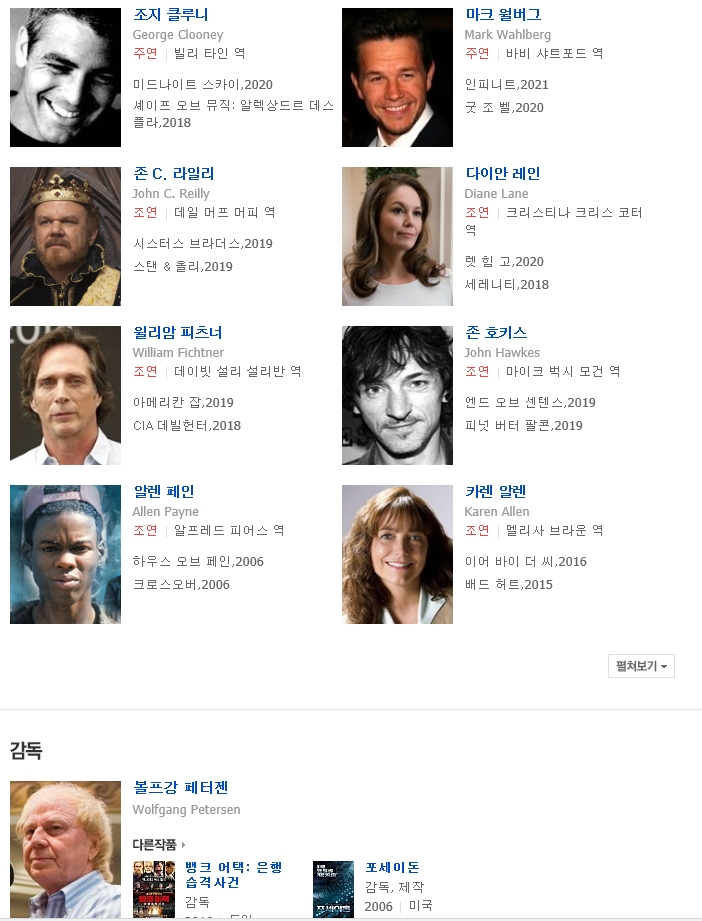
Task: Open William Fichtner's photo
Action: pos(65,396)
